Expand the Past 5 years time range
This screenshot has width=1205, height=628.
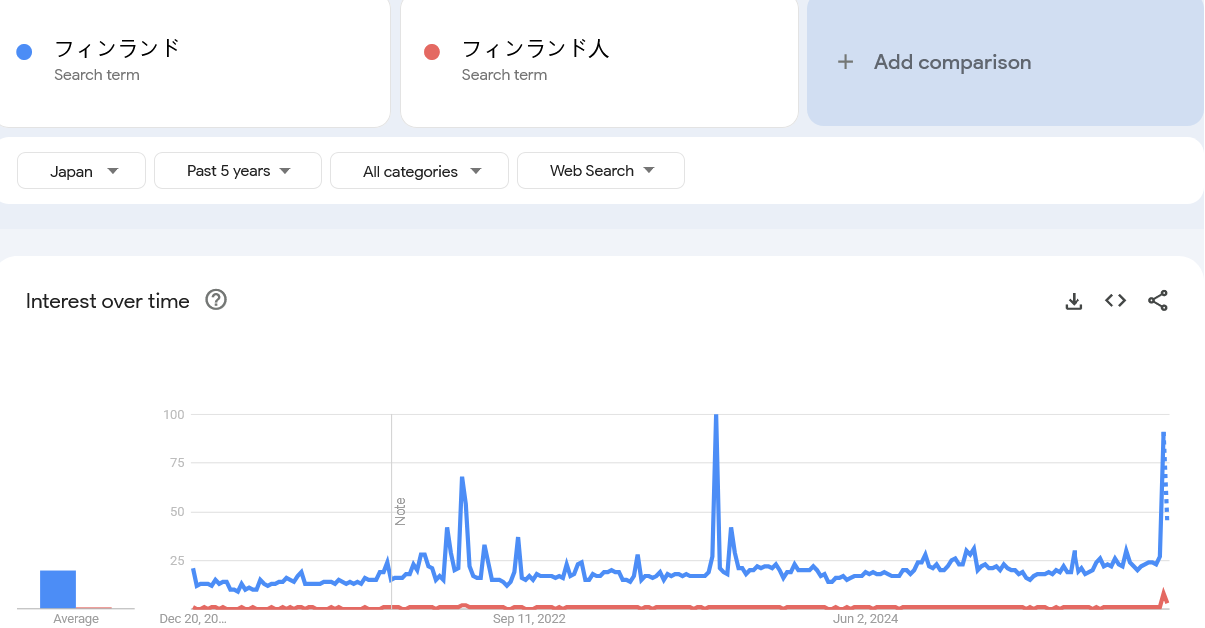(238, 171)
